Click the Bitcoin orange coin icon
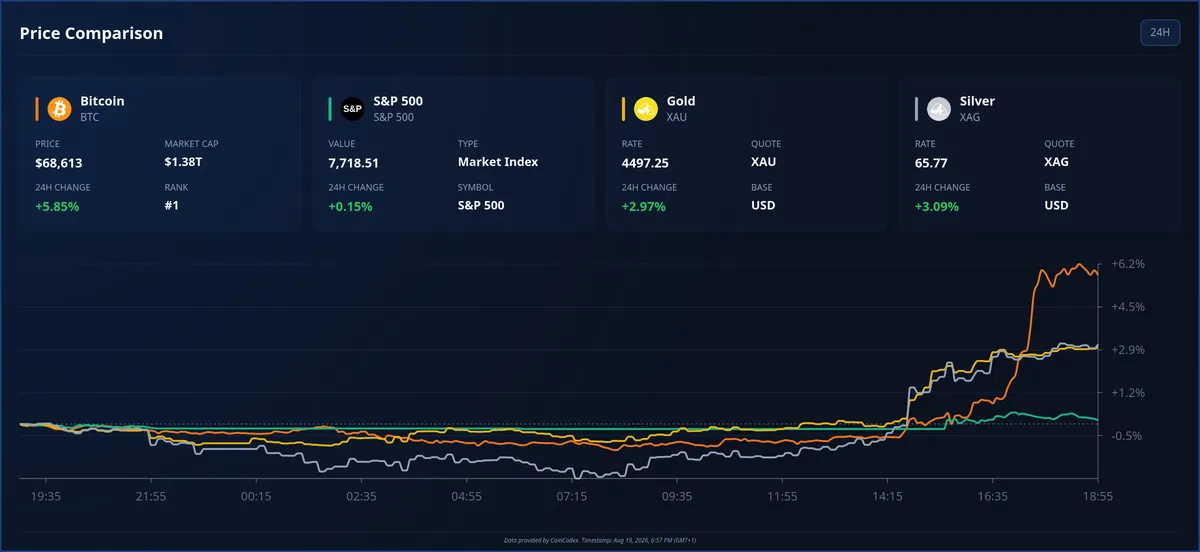The image size is (1200, 552). (58, 108)
